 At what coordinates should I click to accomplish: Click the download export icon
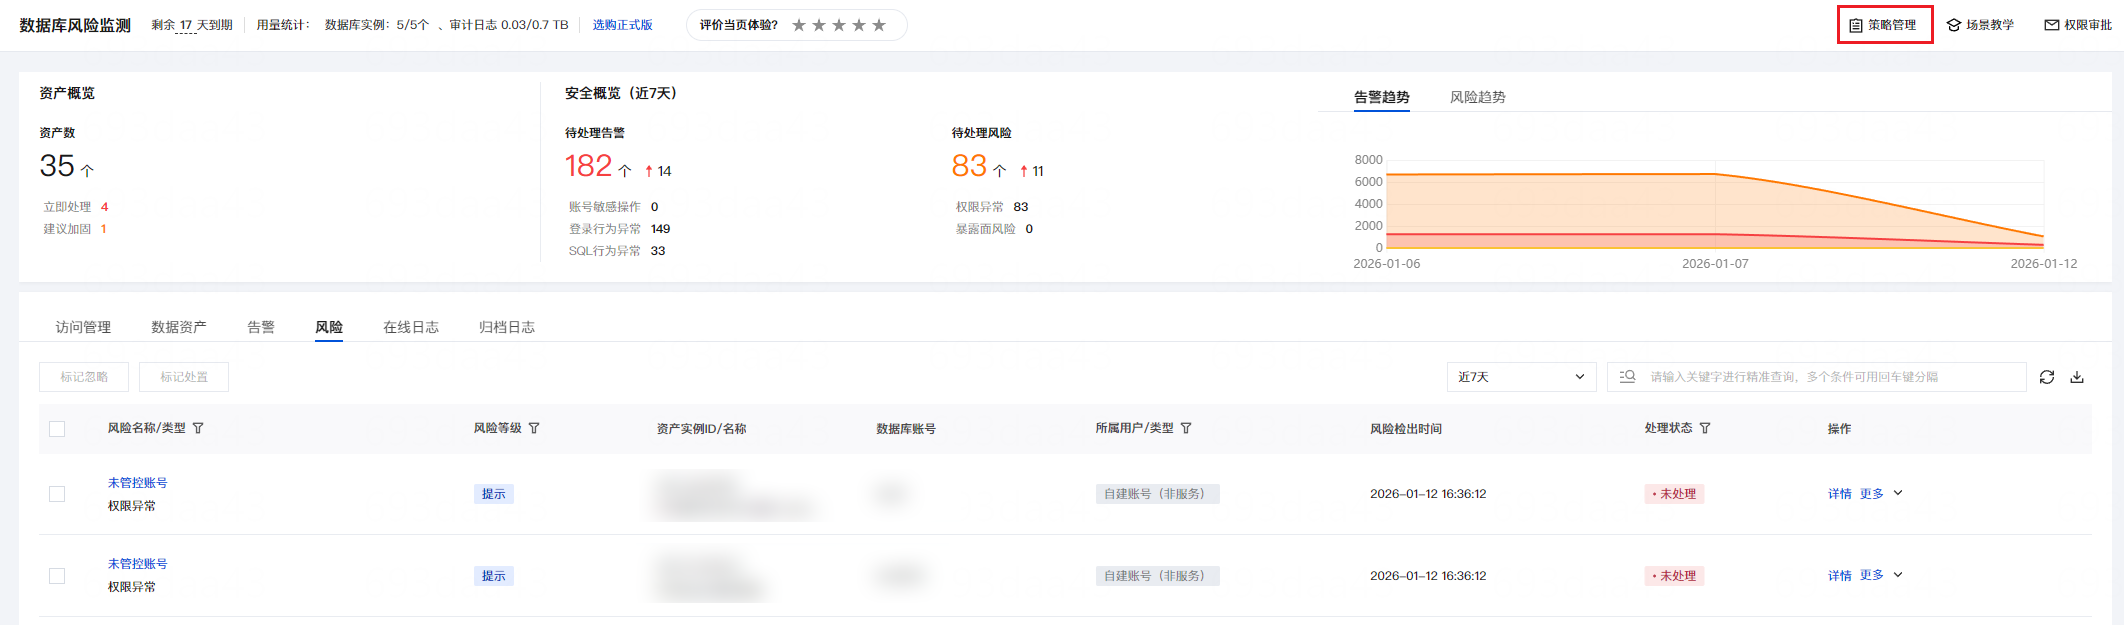(2077, 377)
